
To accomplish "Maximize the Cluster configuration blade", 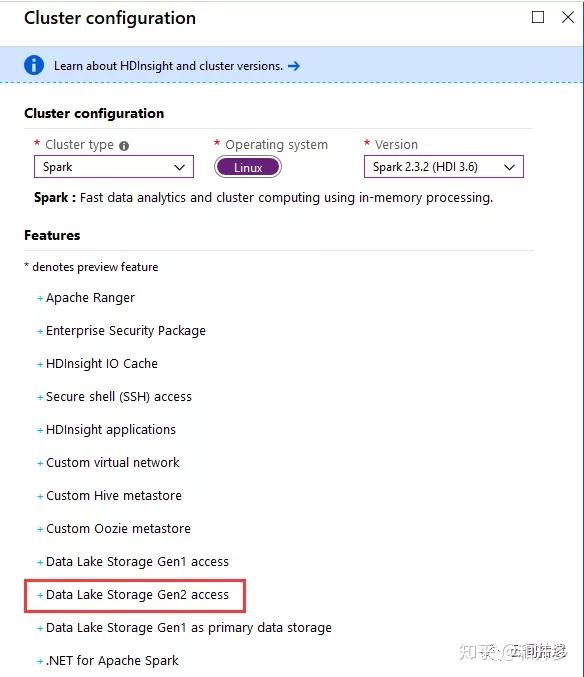I will point(538,17).
